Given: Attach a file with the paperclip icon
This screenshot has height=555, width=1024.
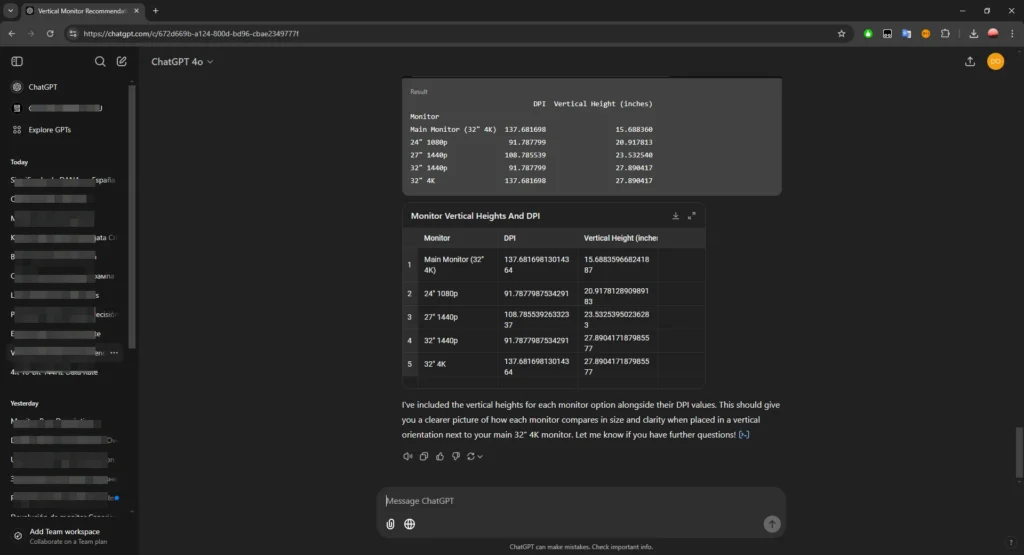Looking at the screenshot, I should click(390, 524).
